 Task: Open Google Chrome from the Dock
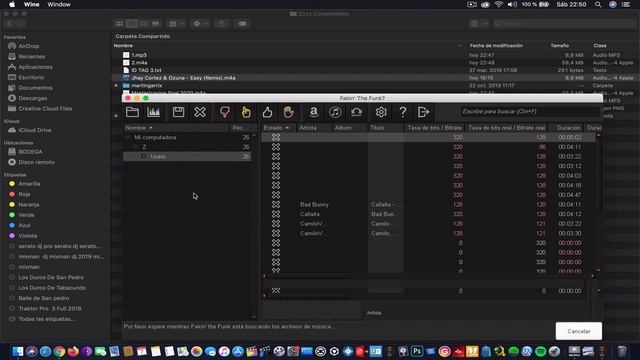59,351
